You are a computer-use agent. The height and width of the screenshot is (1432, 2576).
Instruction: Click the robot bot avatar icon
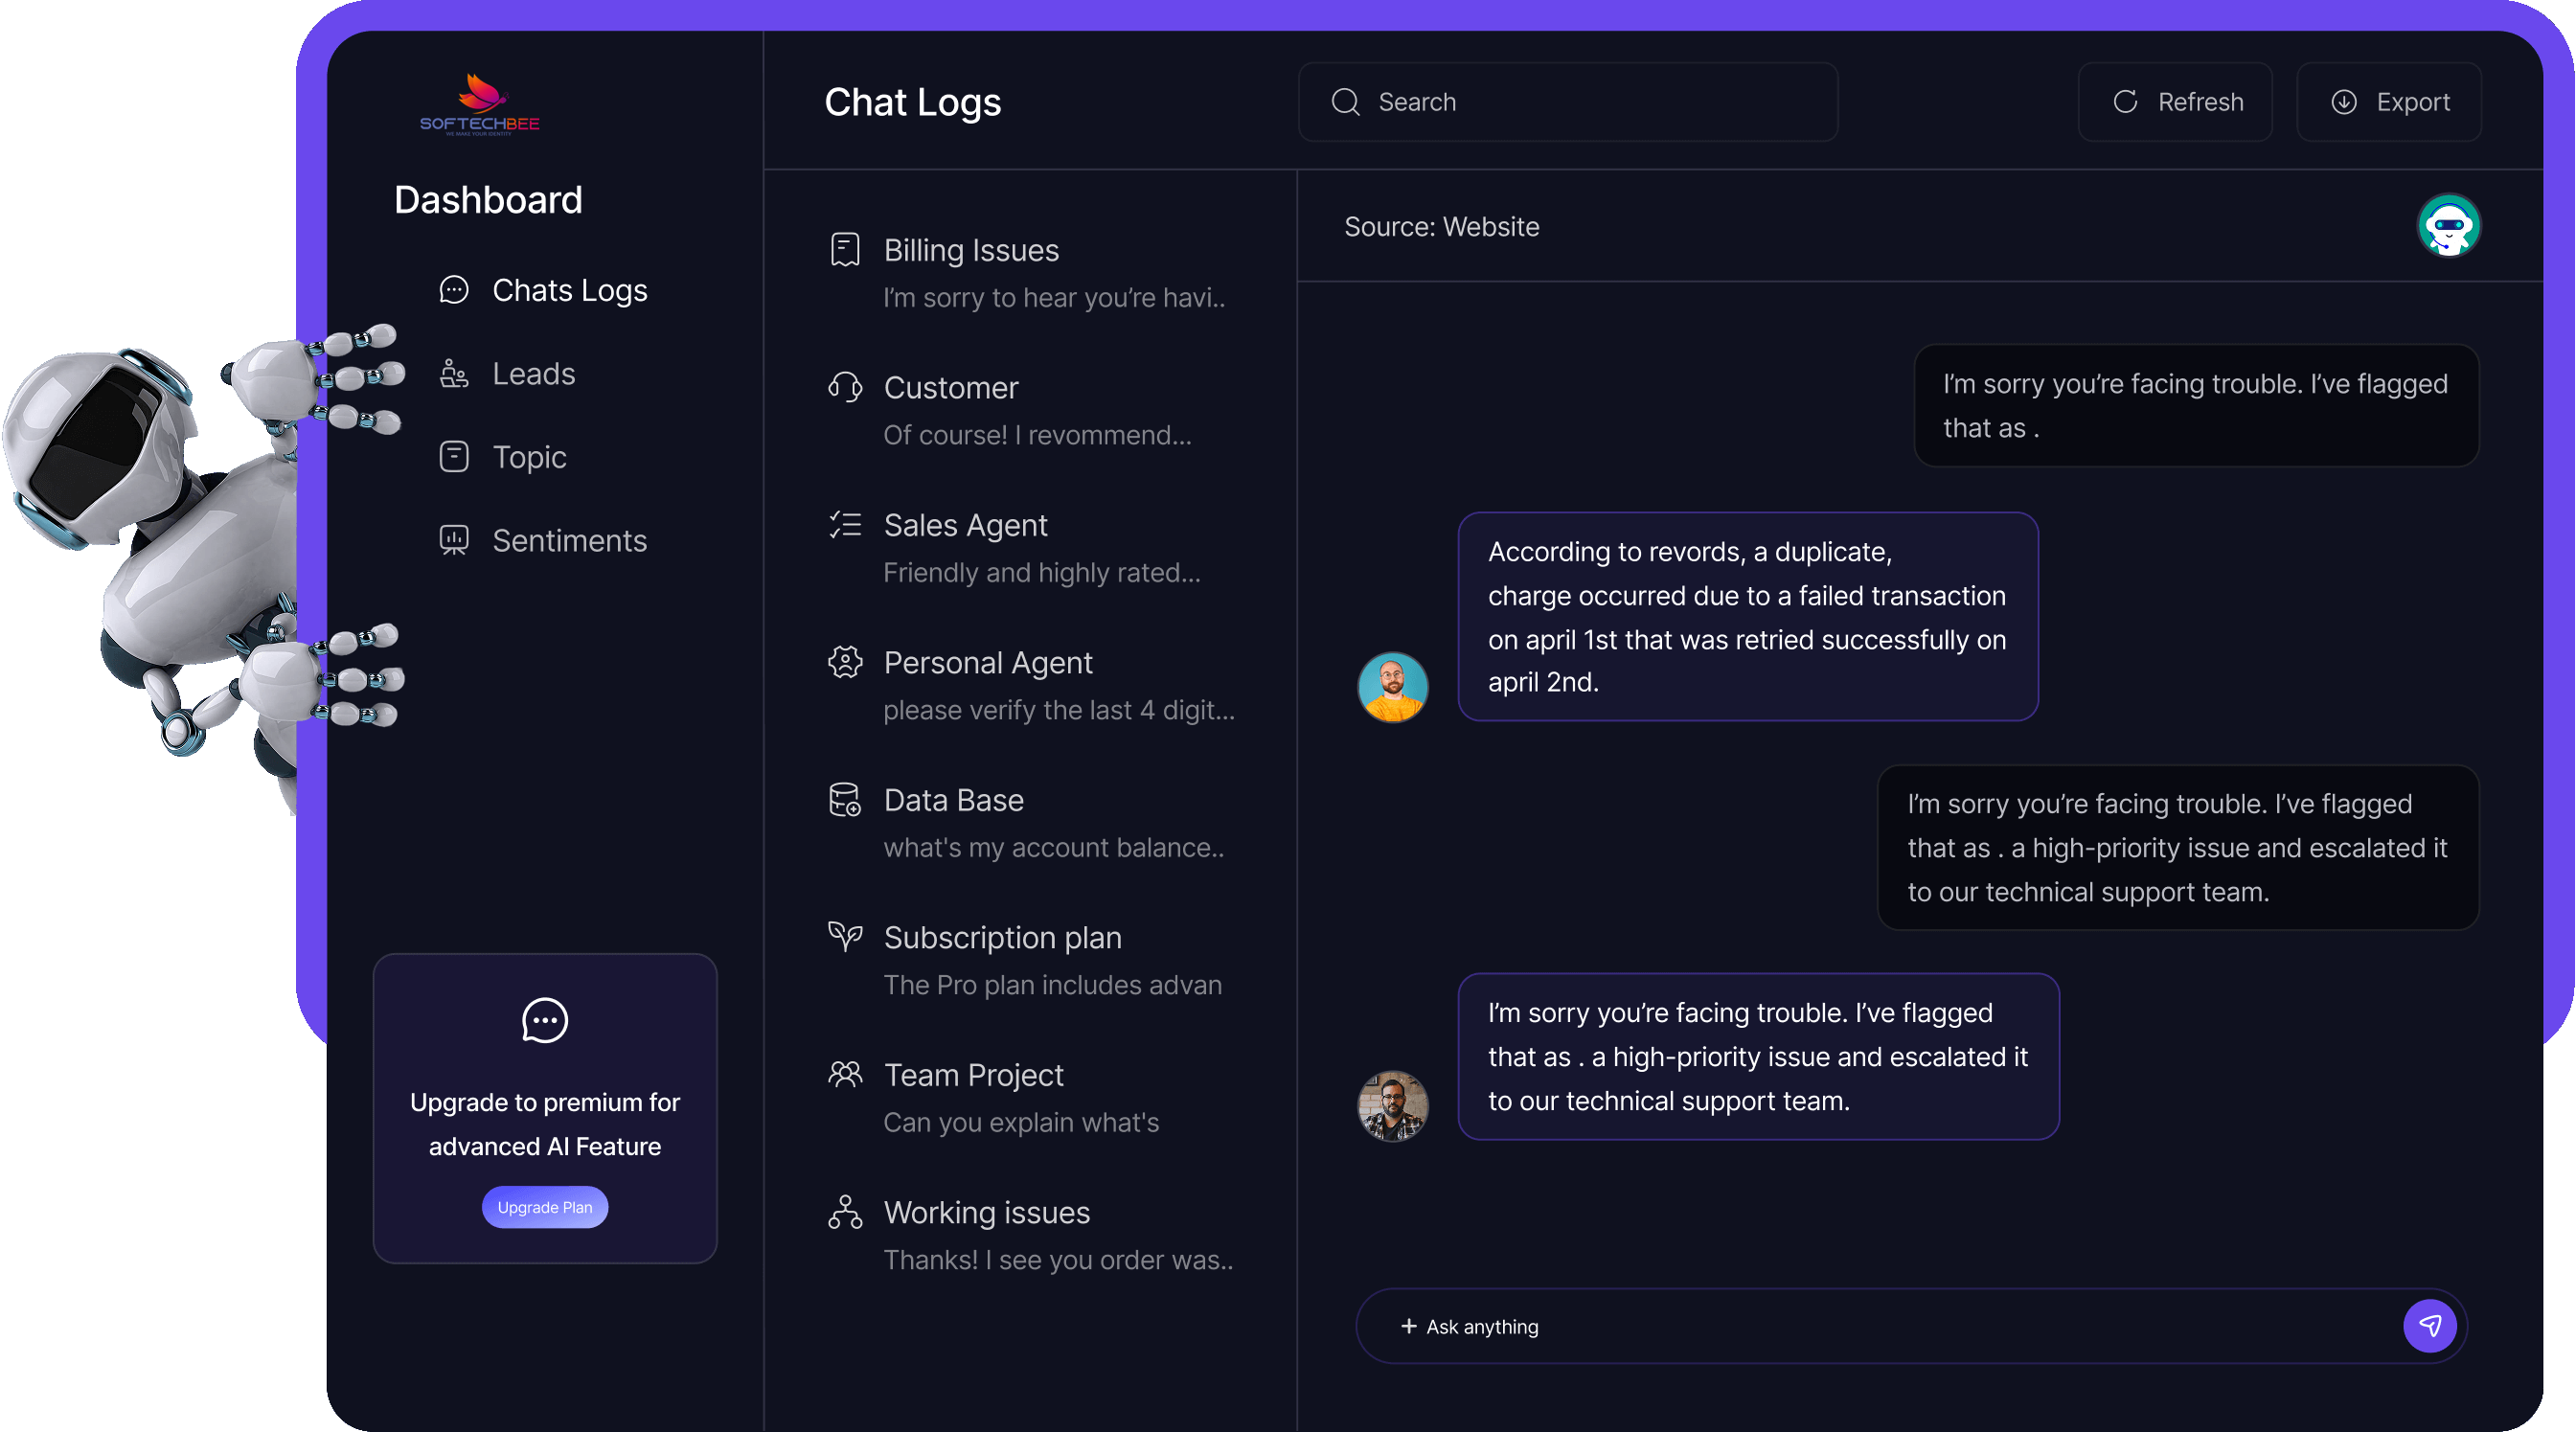(x=2447, y=226)
